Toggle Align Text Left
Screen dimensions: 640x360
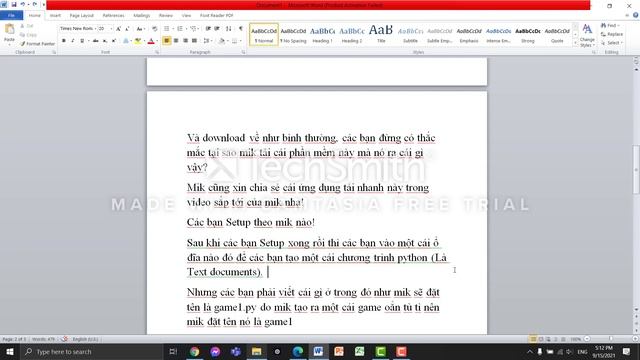tap(167, 41)
